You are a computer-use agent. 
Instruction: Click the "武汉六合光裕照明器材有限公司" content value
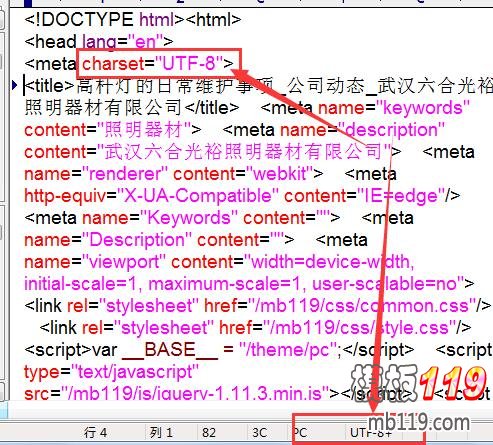click(243, 152)
